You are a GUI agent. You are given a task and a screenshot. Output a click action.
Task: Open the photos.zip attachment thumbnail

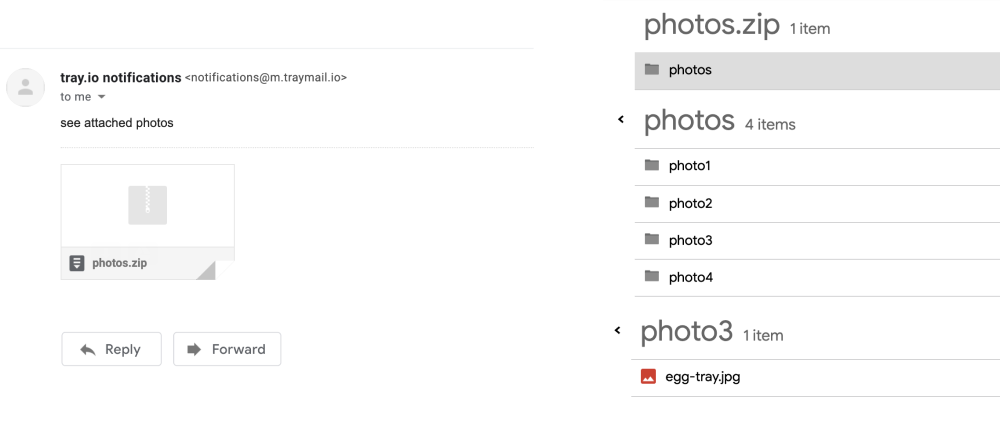(147, 205)
